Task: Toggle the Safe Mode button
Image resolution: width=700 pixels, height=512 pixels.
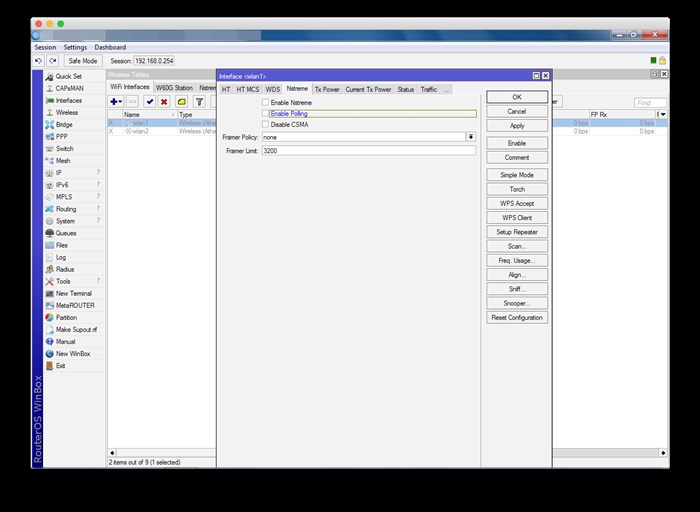Action: click(83, 61)
